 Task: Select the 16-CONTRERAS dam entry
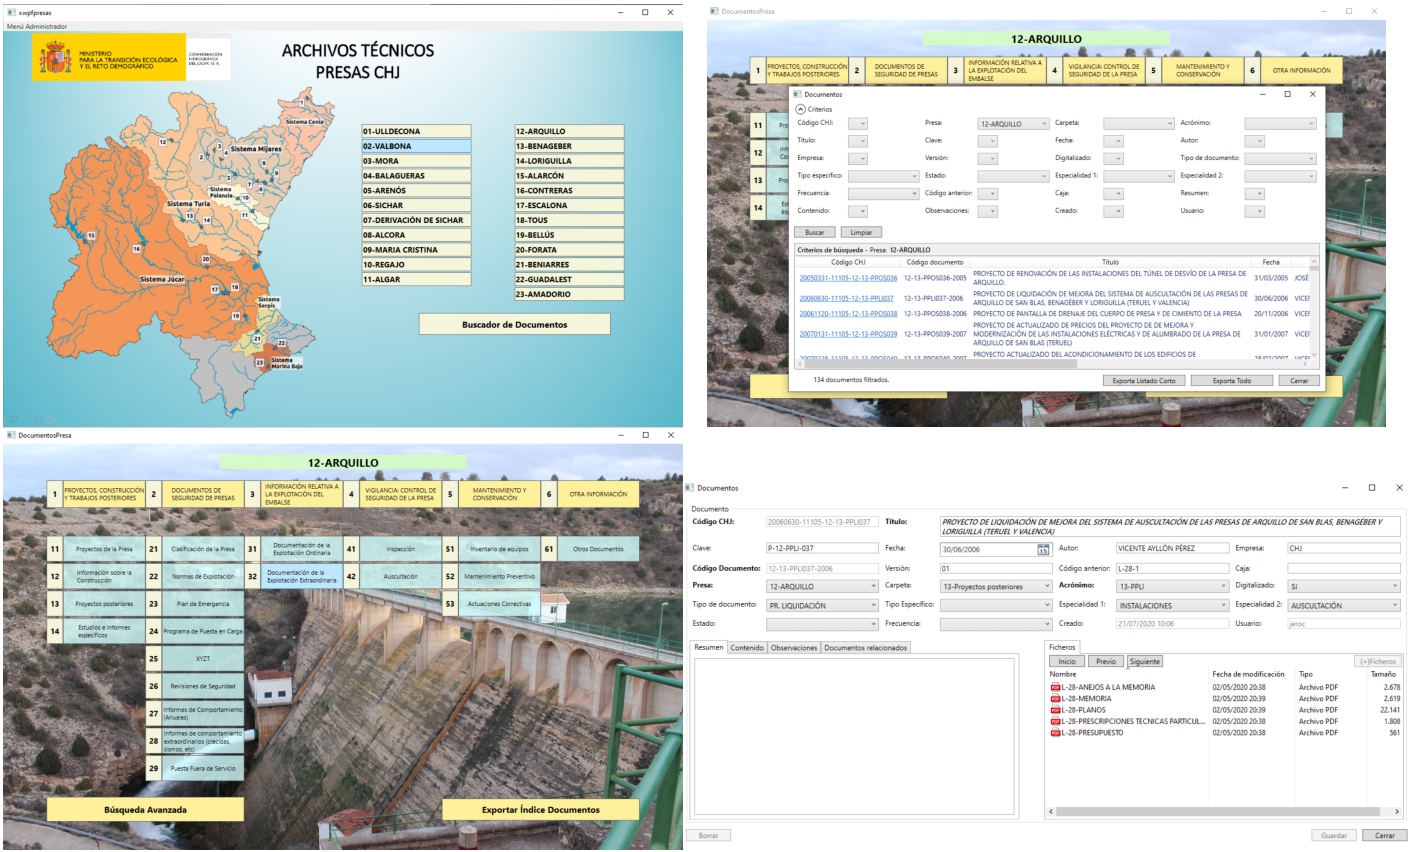(x=569, y=190)
